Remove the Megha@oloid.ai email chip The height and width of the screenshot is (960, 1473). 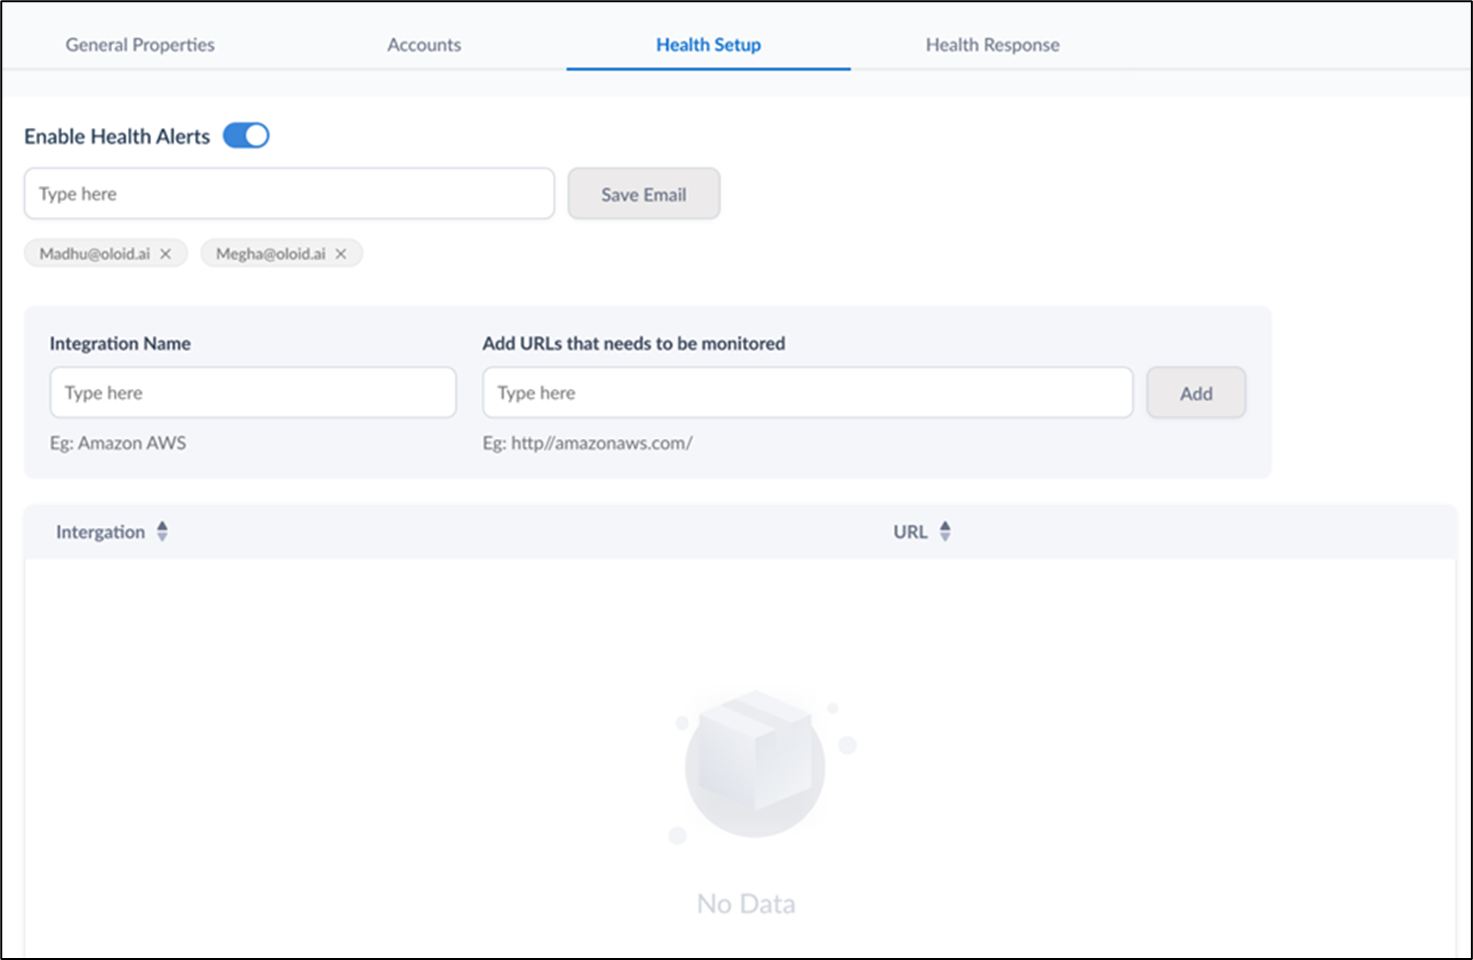341,254
